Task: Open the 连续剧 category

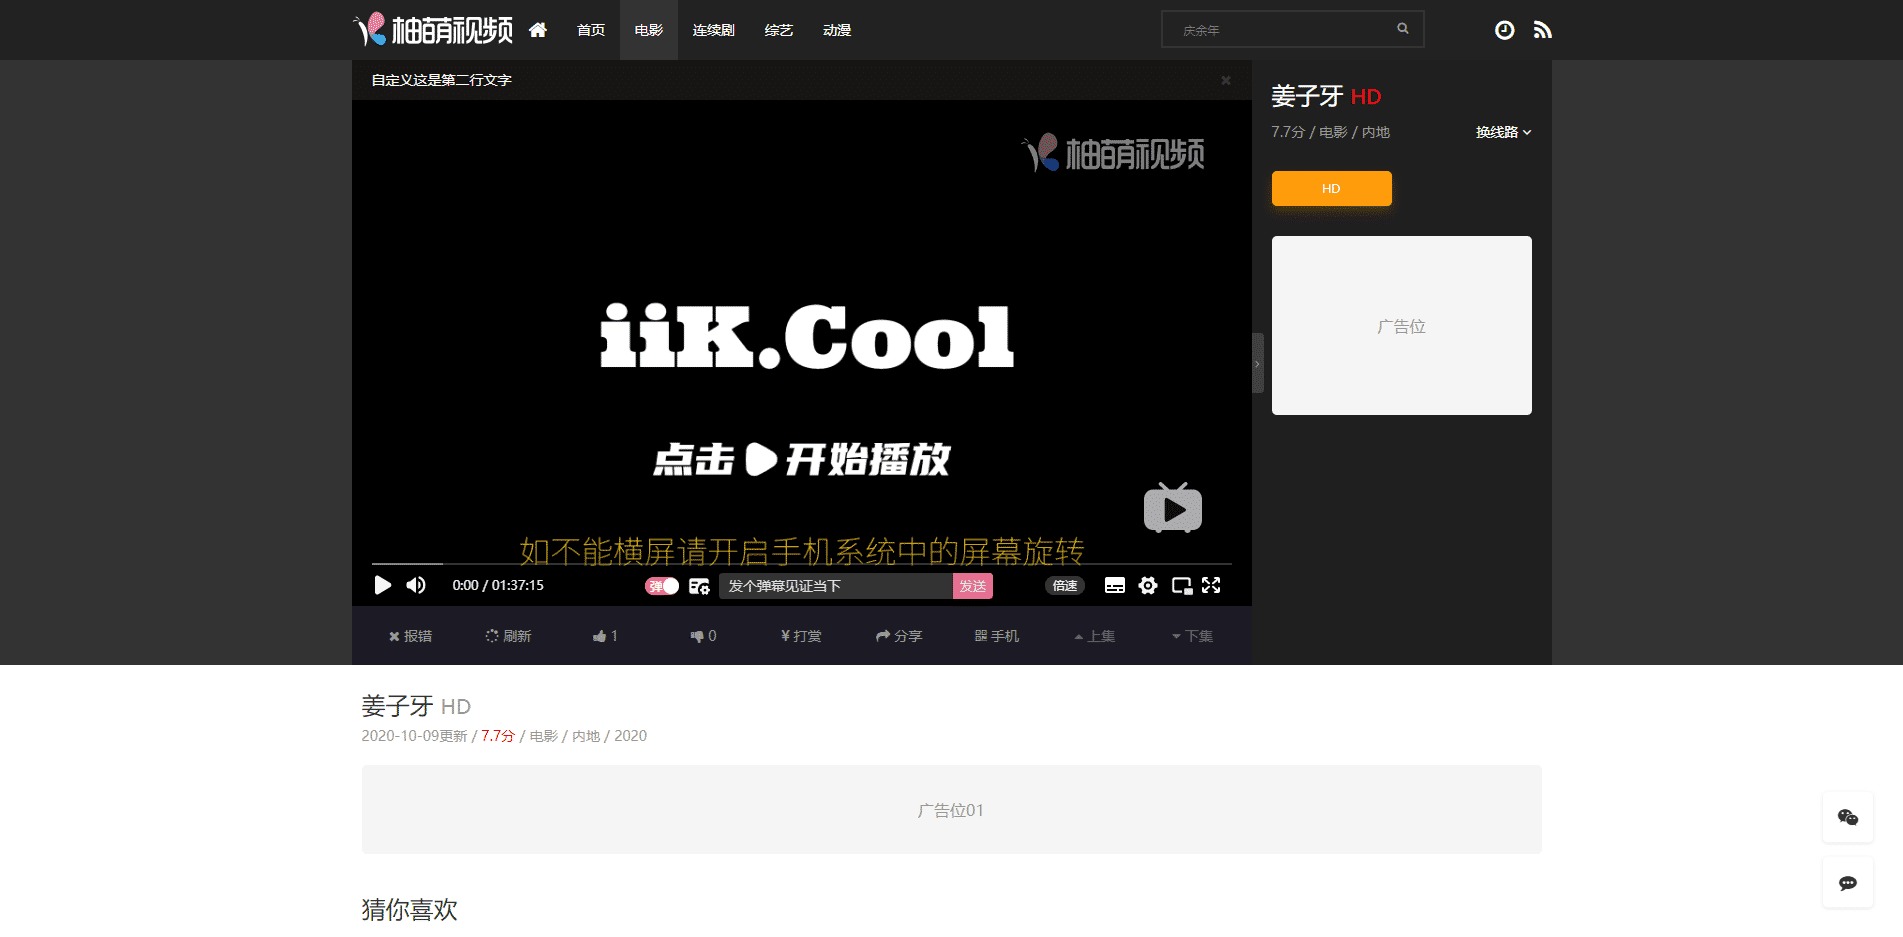Action: click(714, 30)
